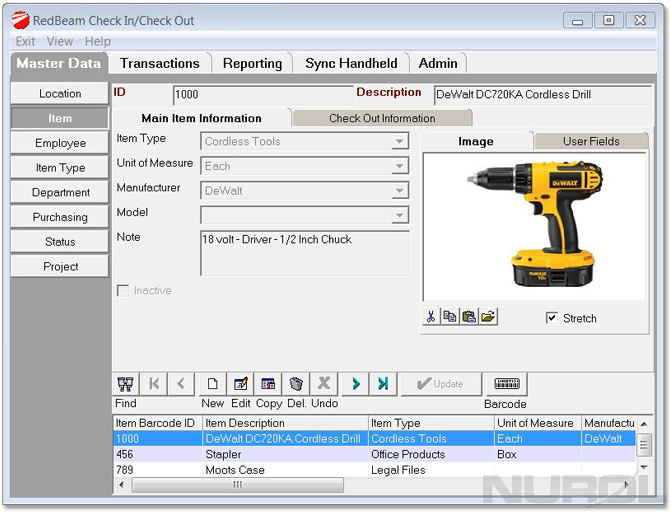Toggle the Inactive checkbox
The height and width of the screenshot is (512, 671).
pos(123,291)
